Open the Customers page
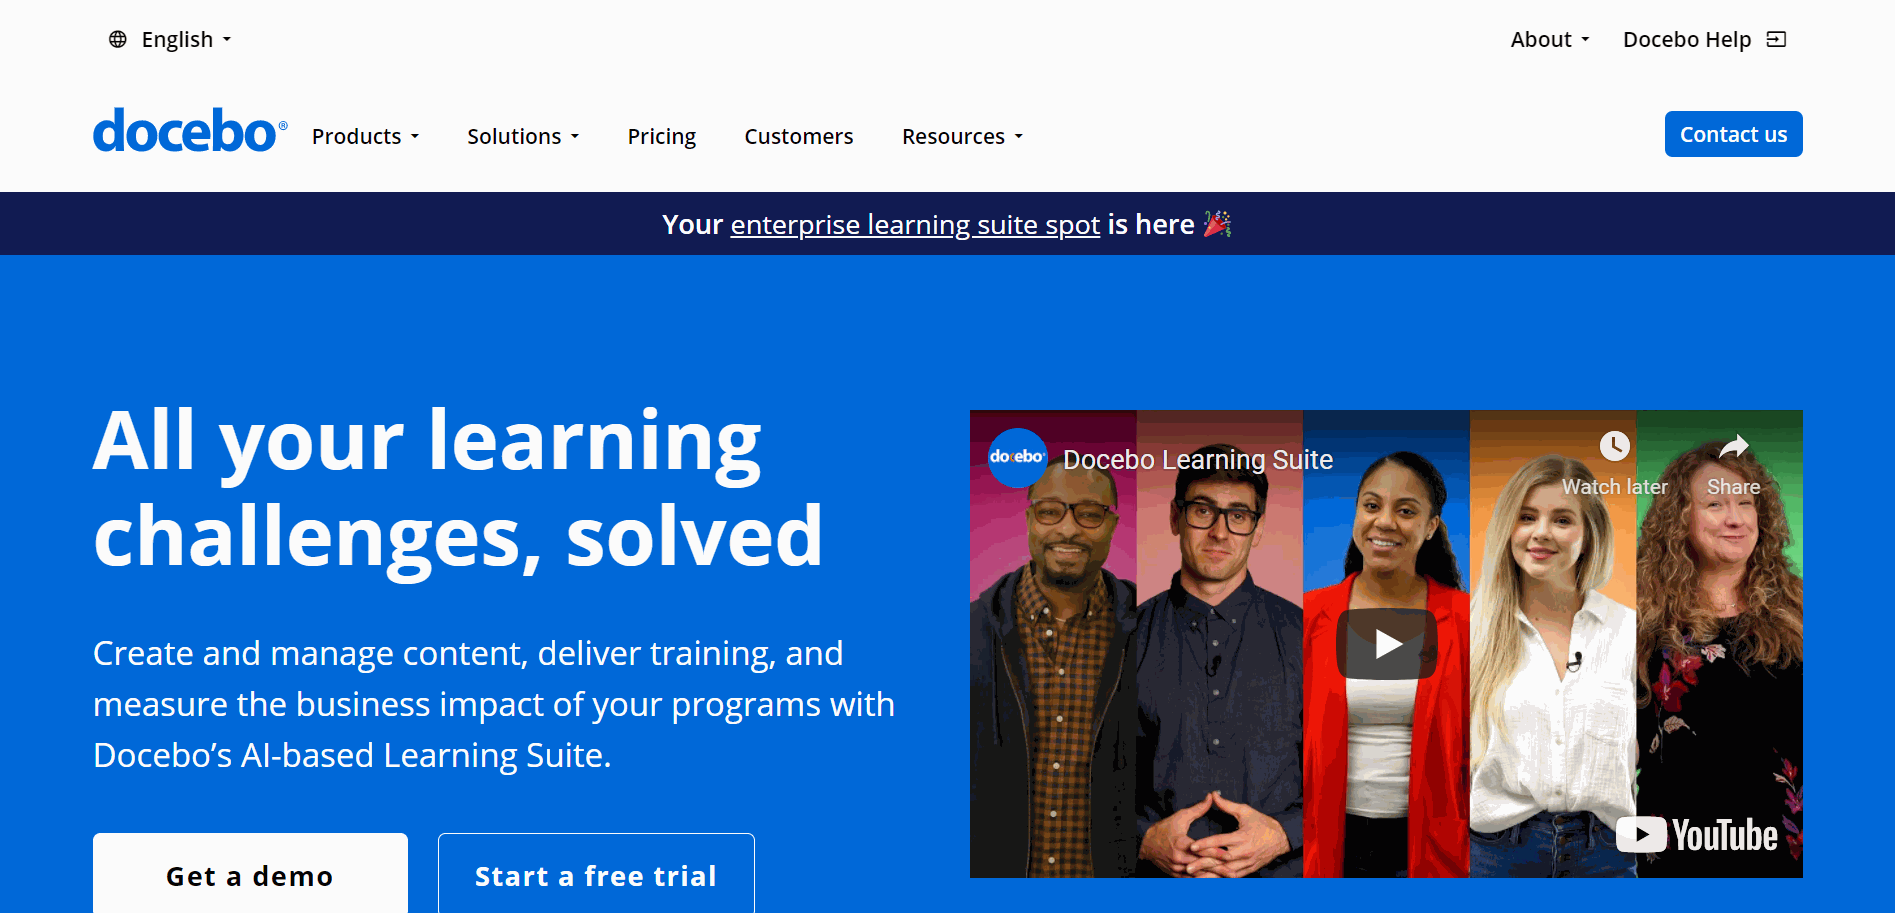Screen dimensions: 1895x913 click(798, 136)
